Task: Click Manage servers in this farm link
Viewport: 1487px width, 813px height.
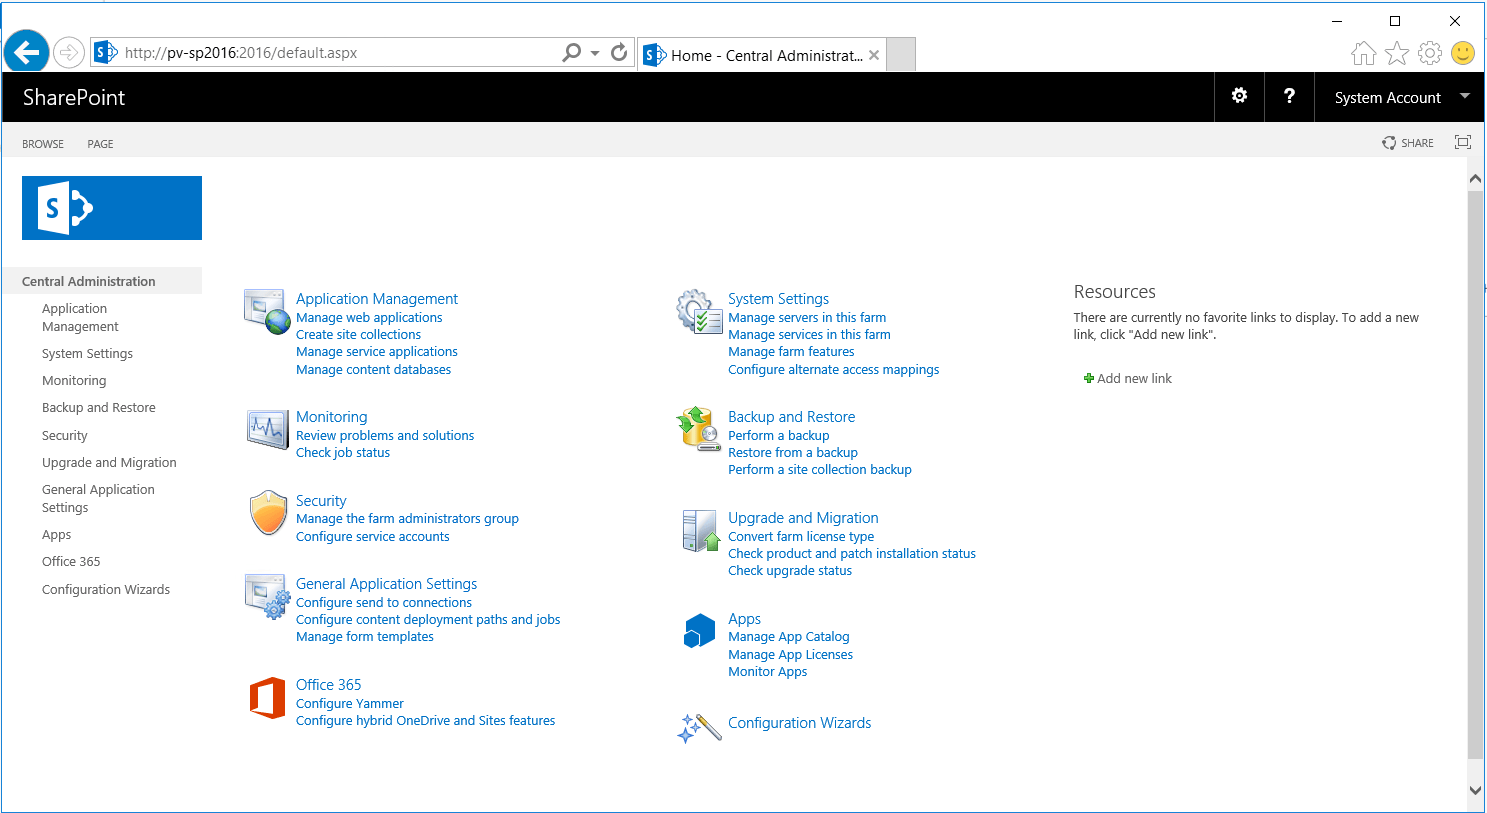Action: click(807, 317)
